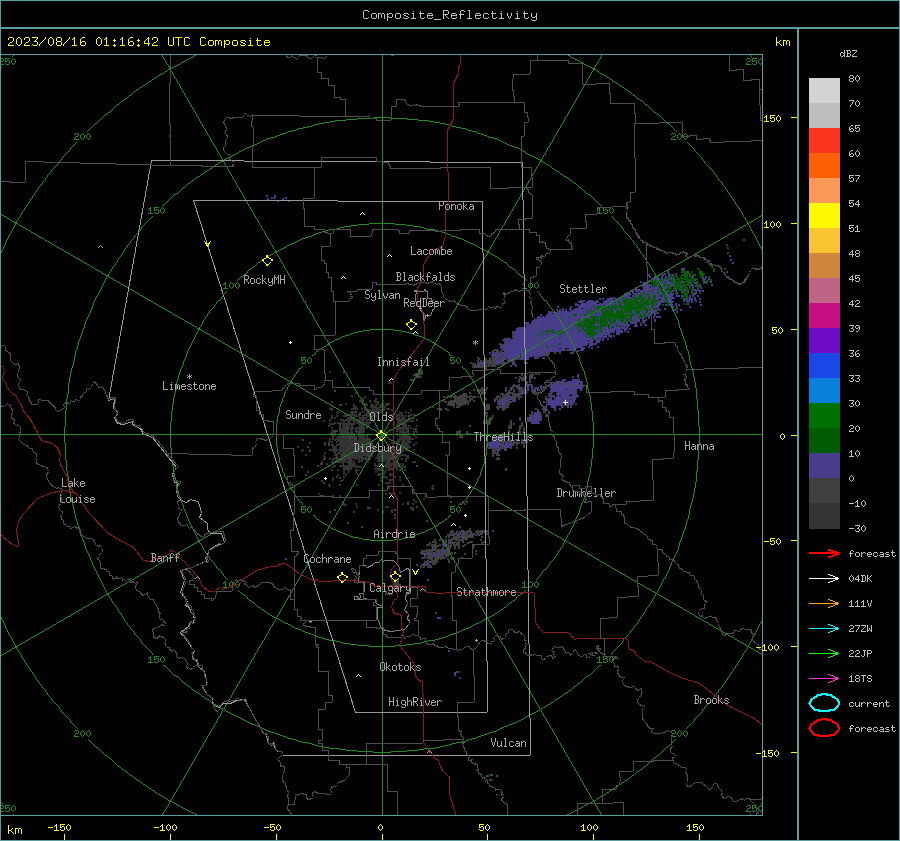Click the red forecast arrow in legend
This screenshot has width=900, height=841.
point(824,553)
